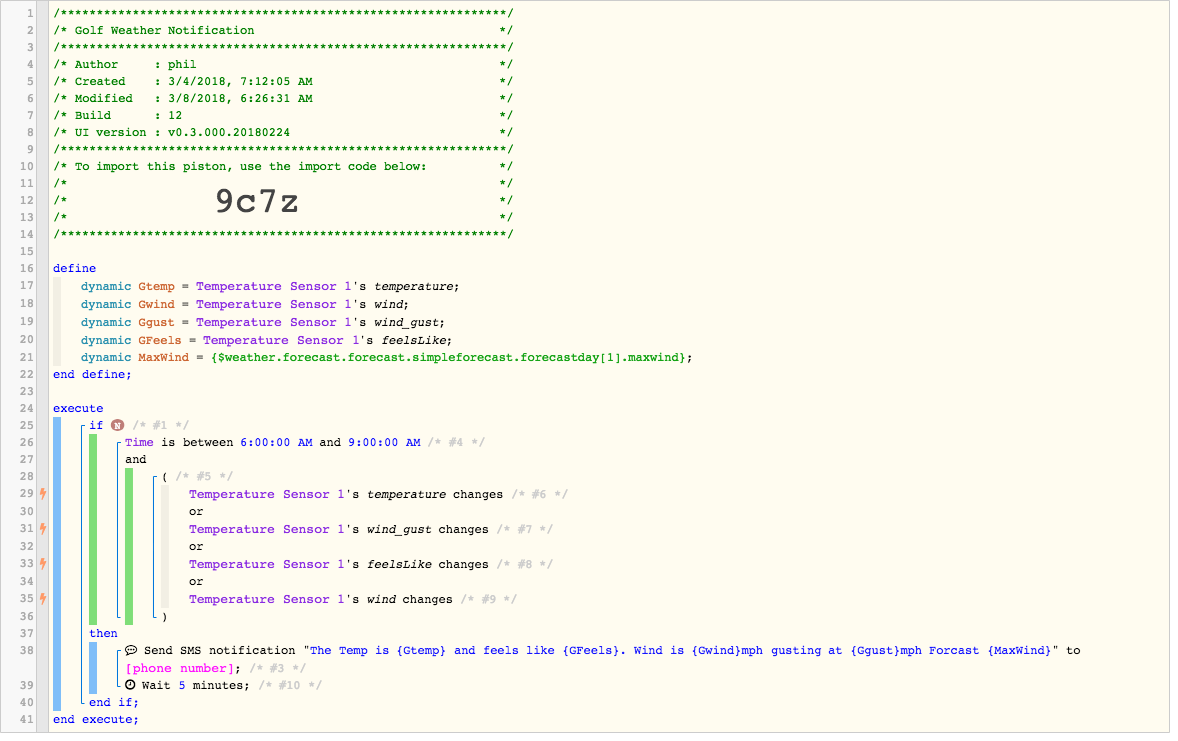Click the {MaxWind} token in the SMS message
The width and height of the screenshot is (1178, 741).
1019,651
